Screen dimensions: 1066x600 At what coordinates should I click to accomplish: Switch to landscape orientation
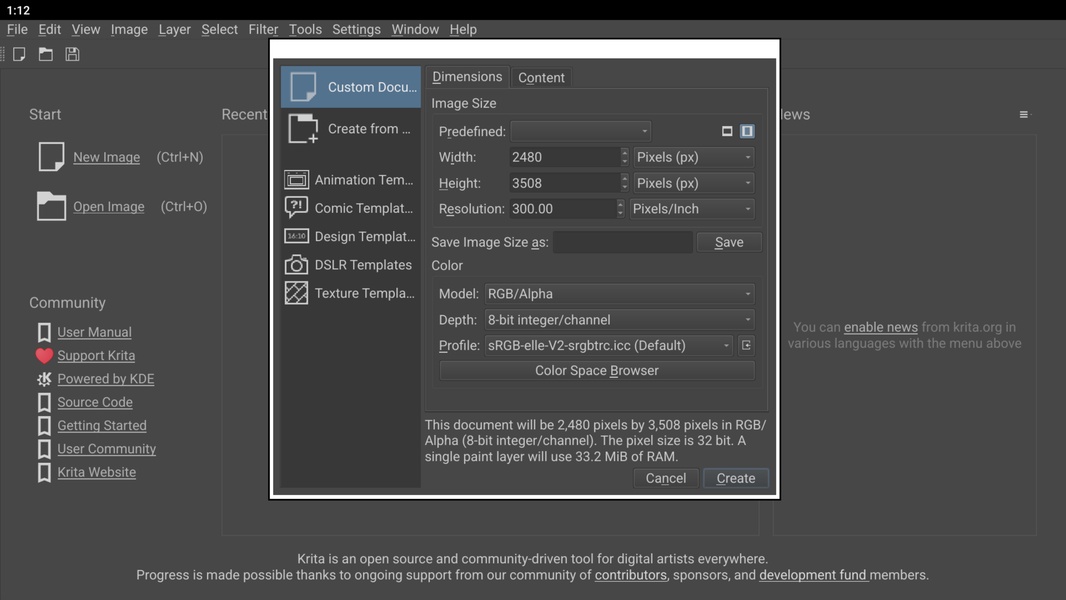click(727, 131)
